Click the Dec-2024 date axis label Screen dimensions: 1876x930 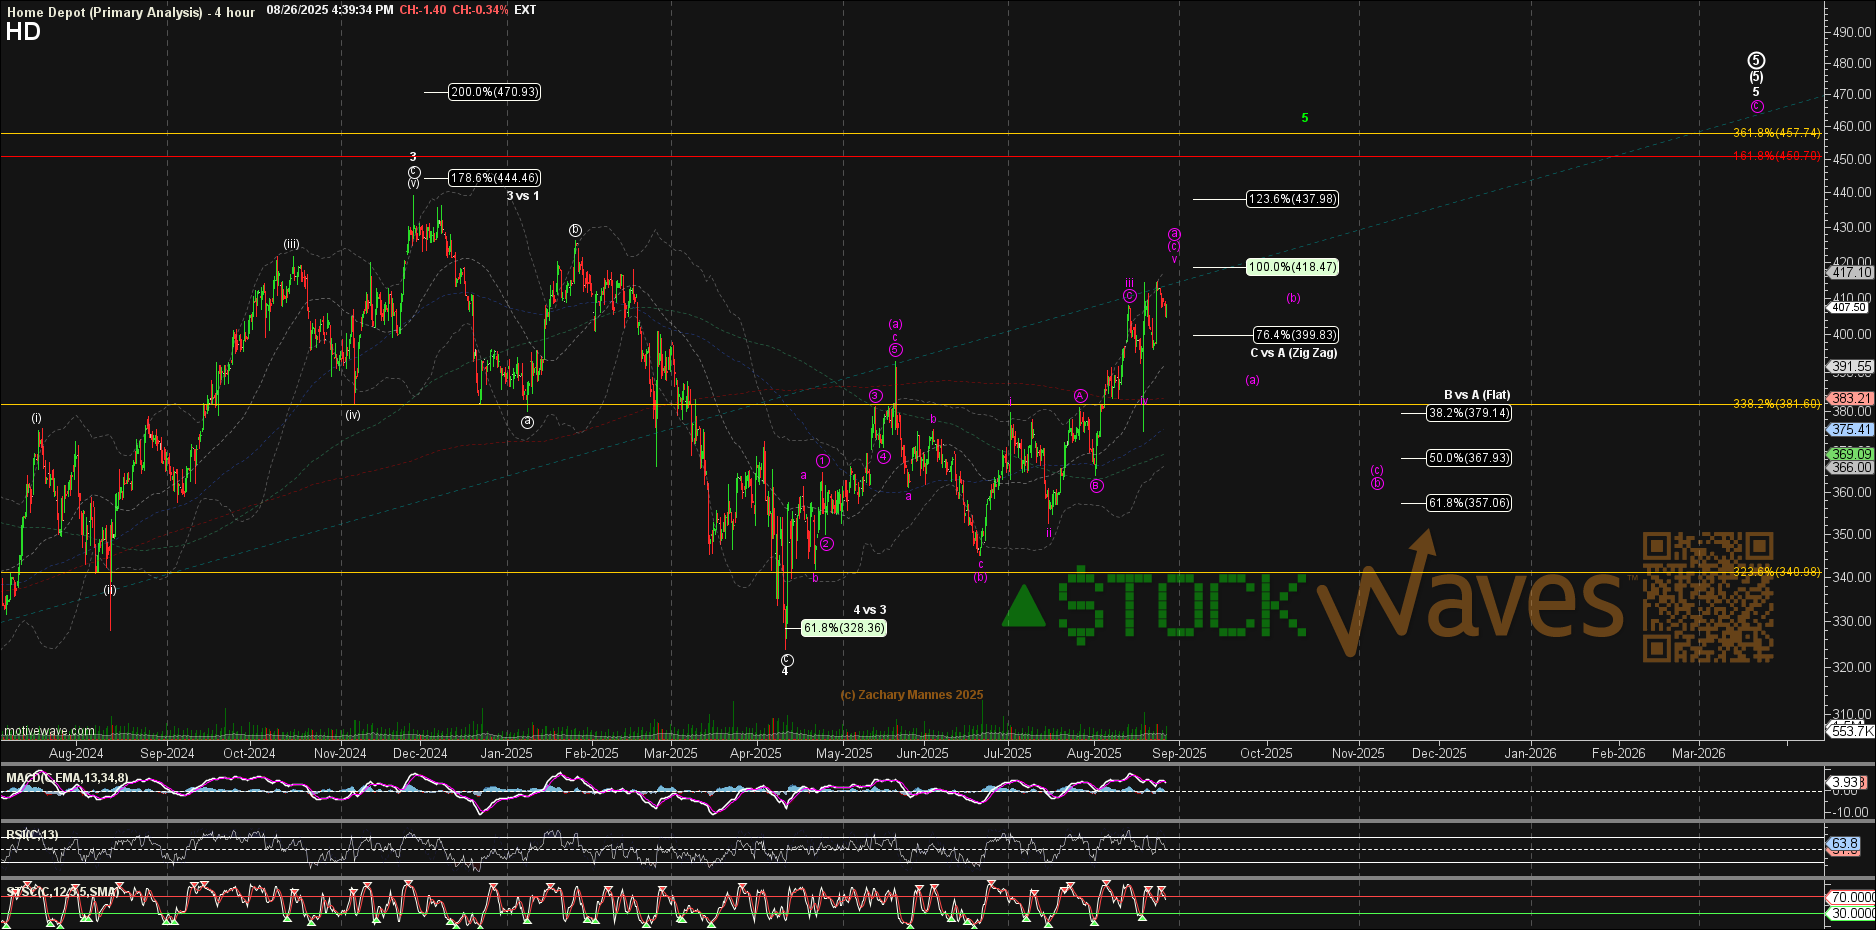(x=420, y=753)
